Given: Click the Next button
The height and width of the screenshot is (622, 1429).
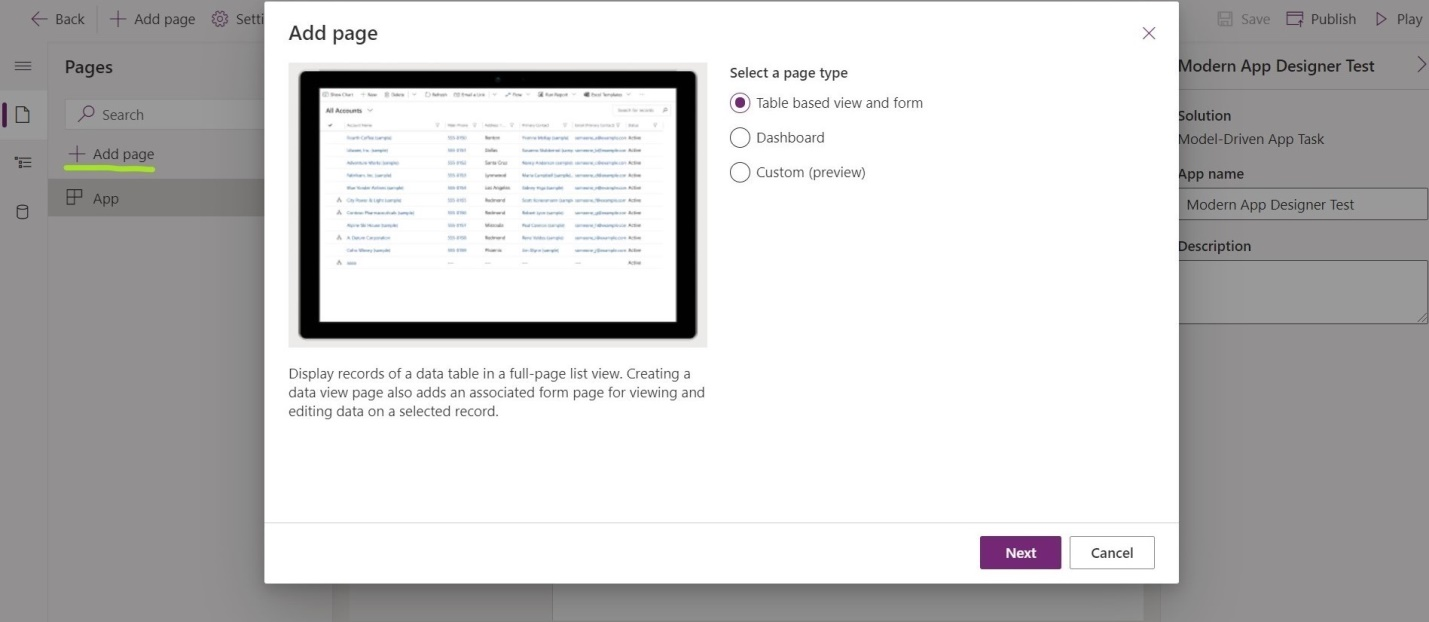Looking at the screenshot, I should 1020,553.
